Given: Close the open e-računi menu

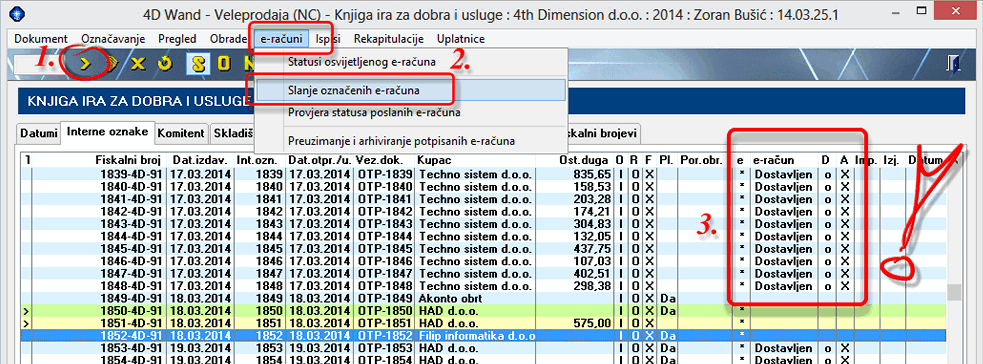Looking at the screenshot, I should pyautogui.click(x=281, y=39).
